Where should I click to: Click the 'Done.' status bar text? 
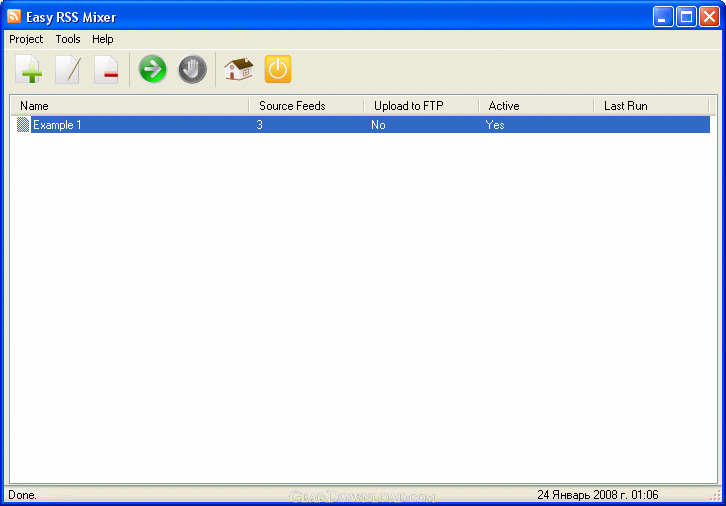coord(22,495)
